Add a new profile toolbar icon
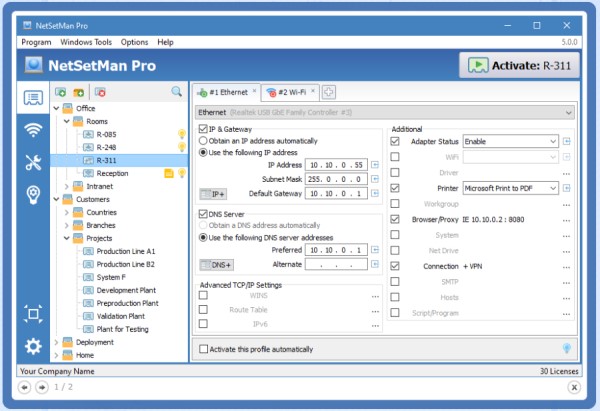This screenshot has width=600, height=411. 60,92
